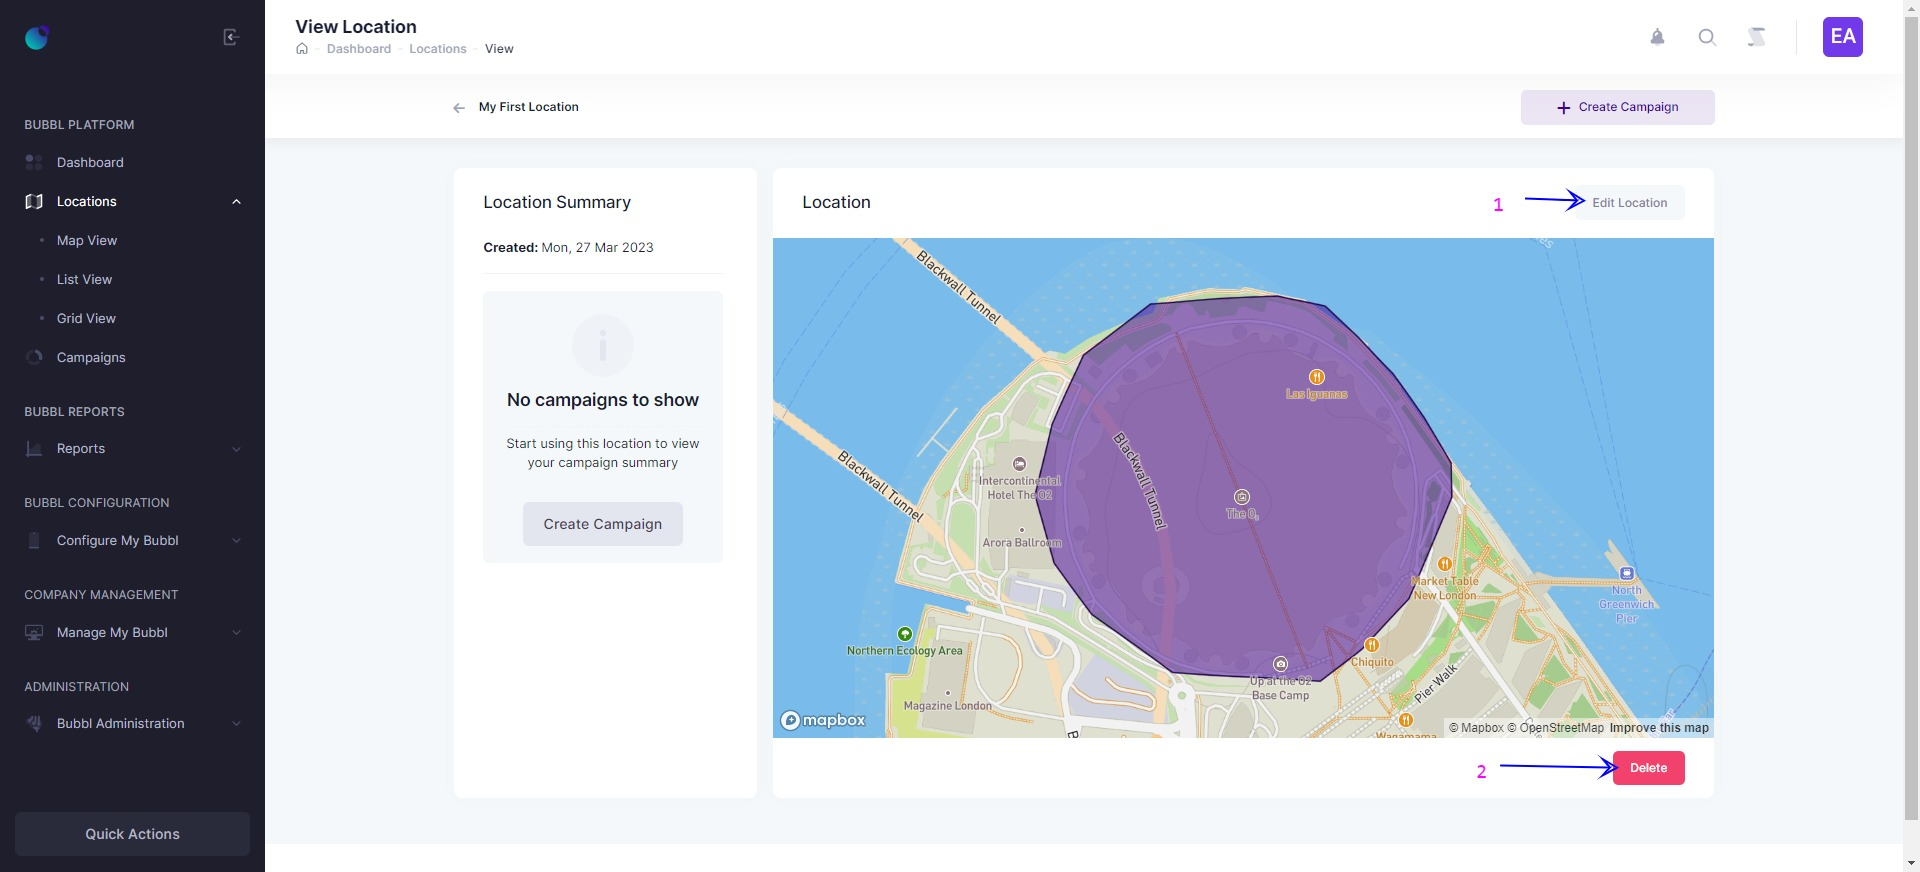Image resolution: width=1920 pixels, height=872 pixels.
Task: Click Edit Location button
Action: pyautogui.click(x=1629, y=202)
